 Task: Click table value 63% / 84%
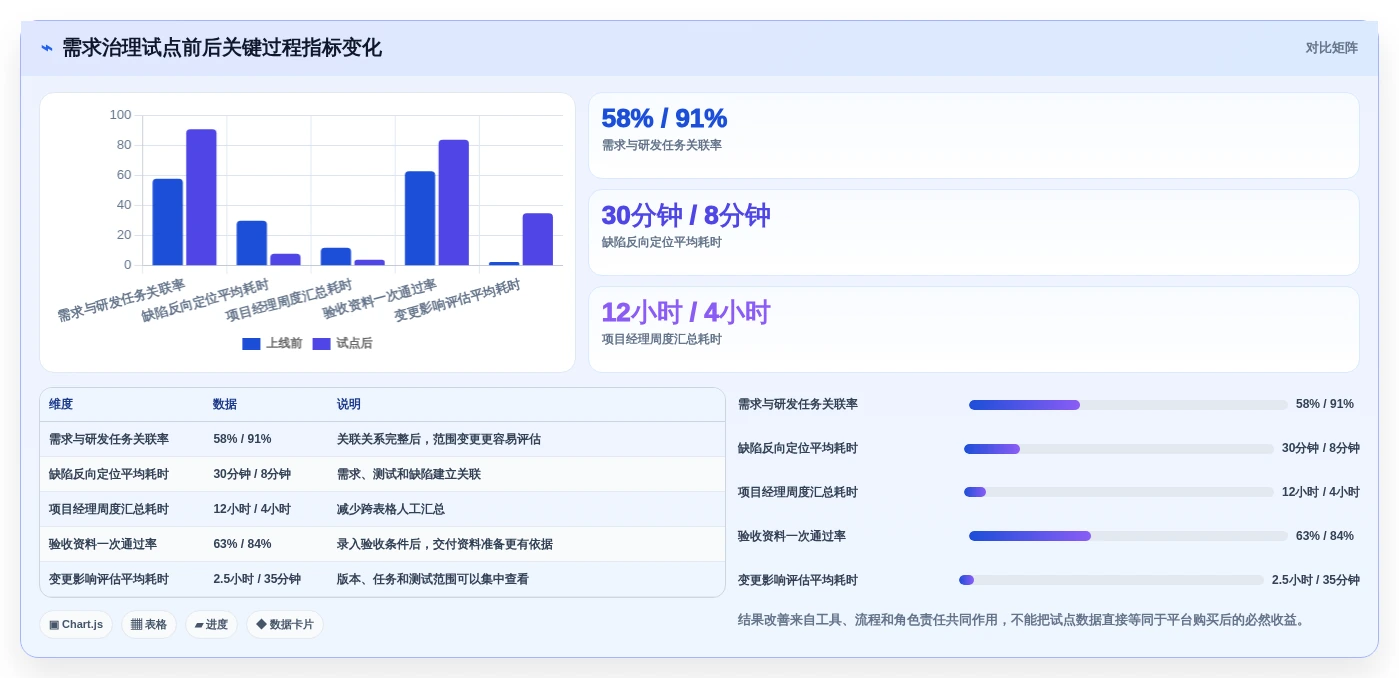(242, 544)
